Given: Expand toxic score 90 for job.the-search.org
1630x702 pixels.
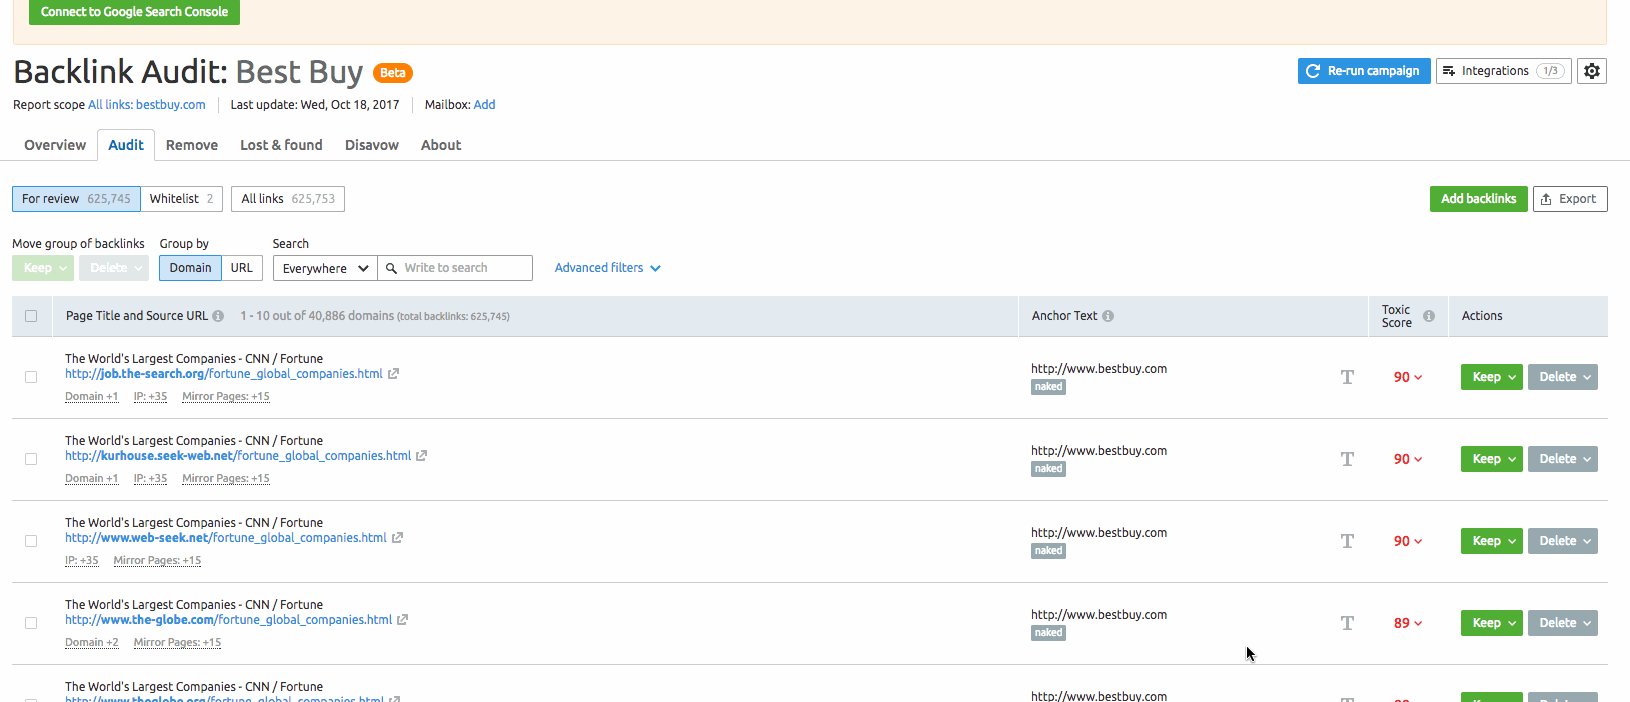Looking at the screenshot, I should point(1408,377).
